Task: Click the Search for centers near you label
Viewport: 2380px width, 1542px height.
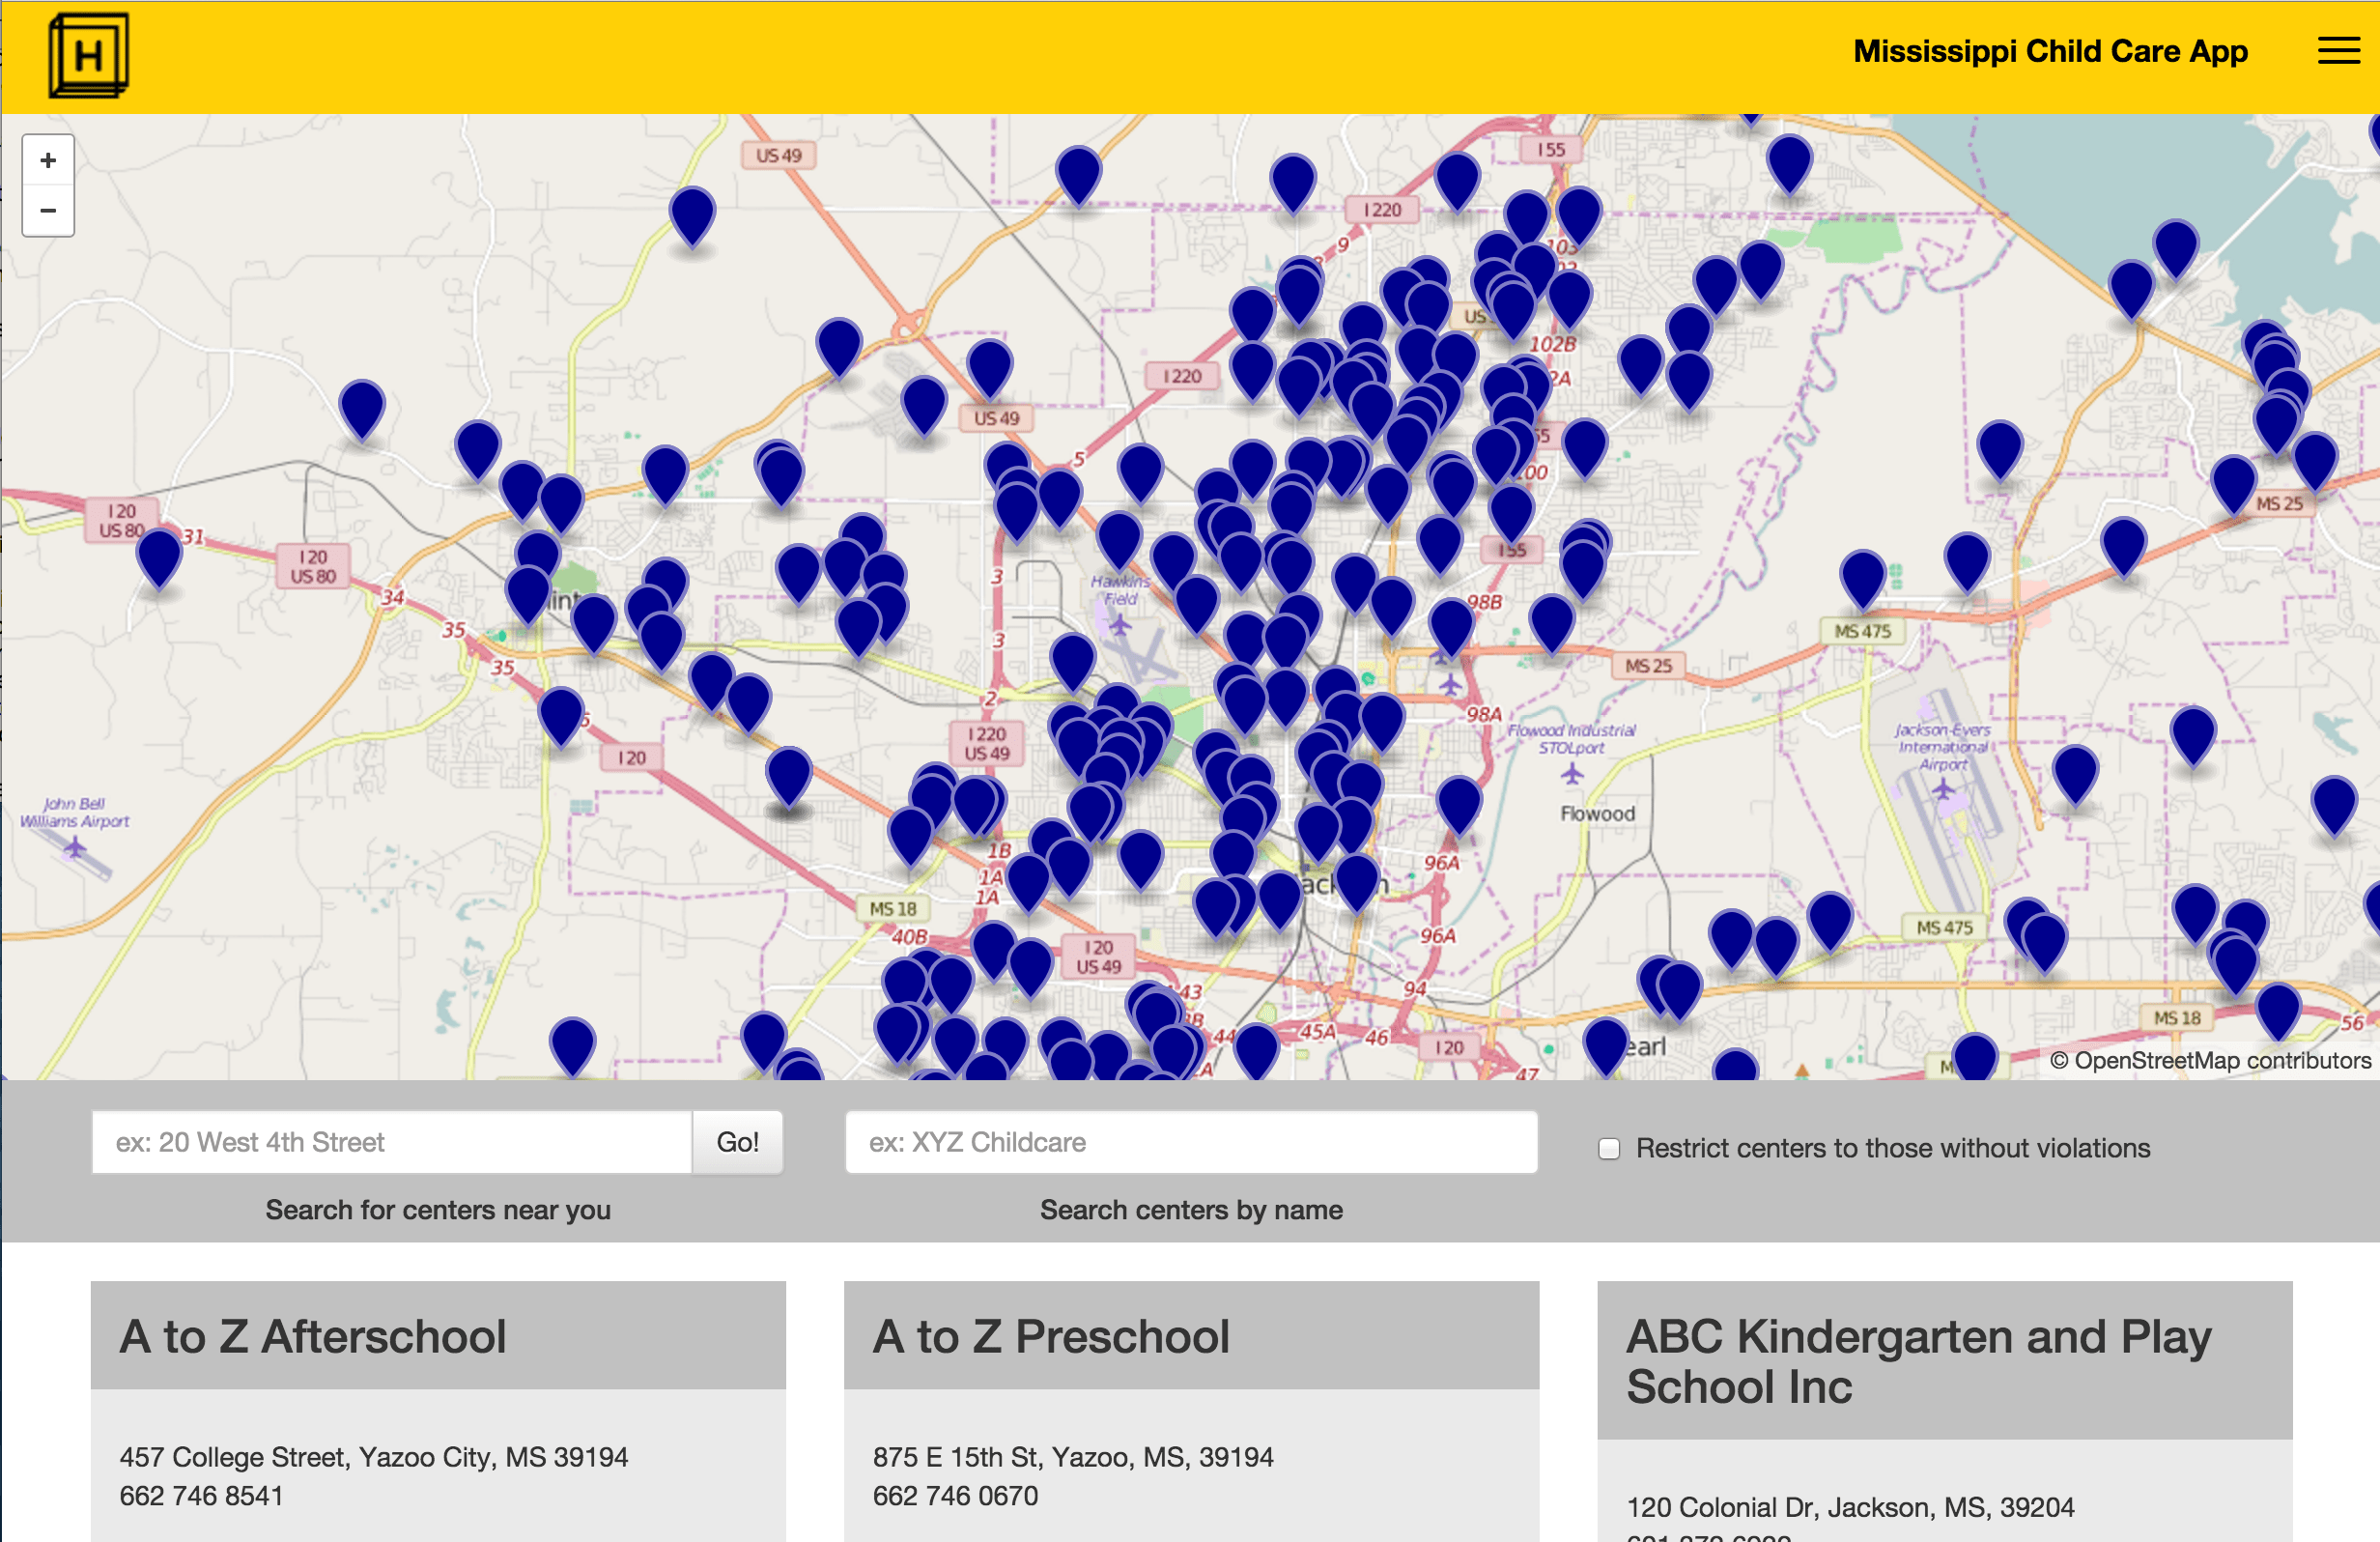Action: tap(438, 1210)
